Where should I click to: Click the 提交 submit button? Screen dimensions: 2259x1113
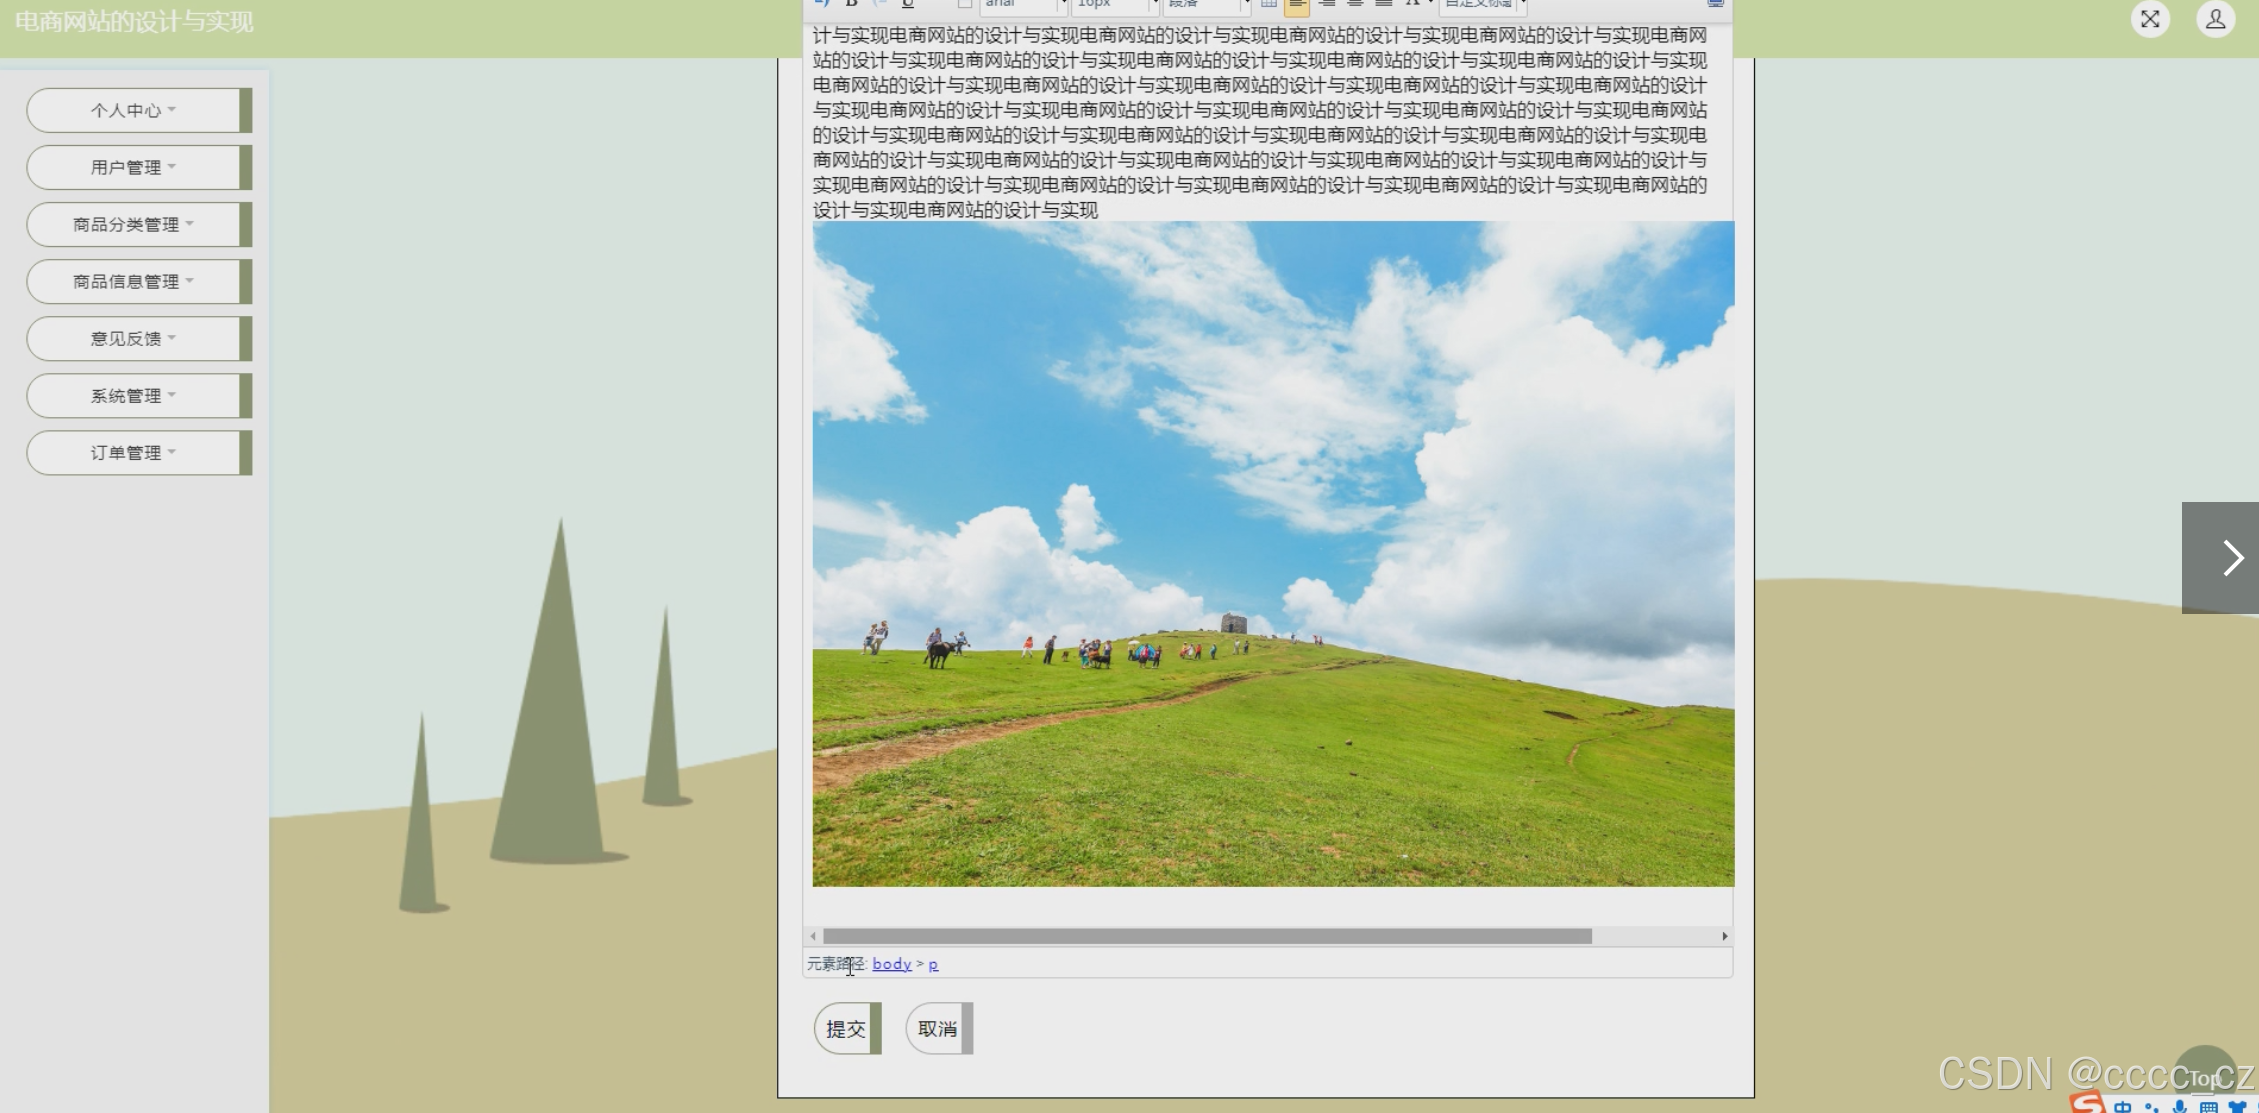(x=846, y=1029)
